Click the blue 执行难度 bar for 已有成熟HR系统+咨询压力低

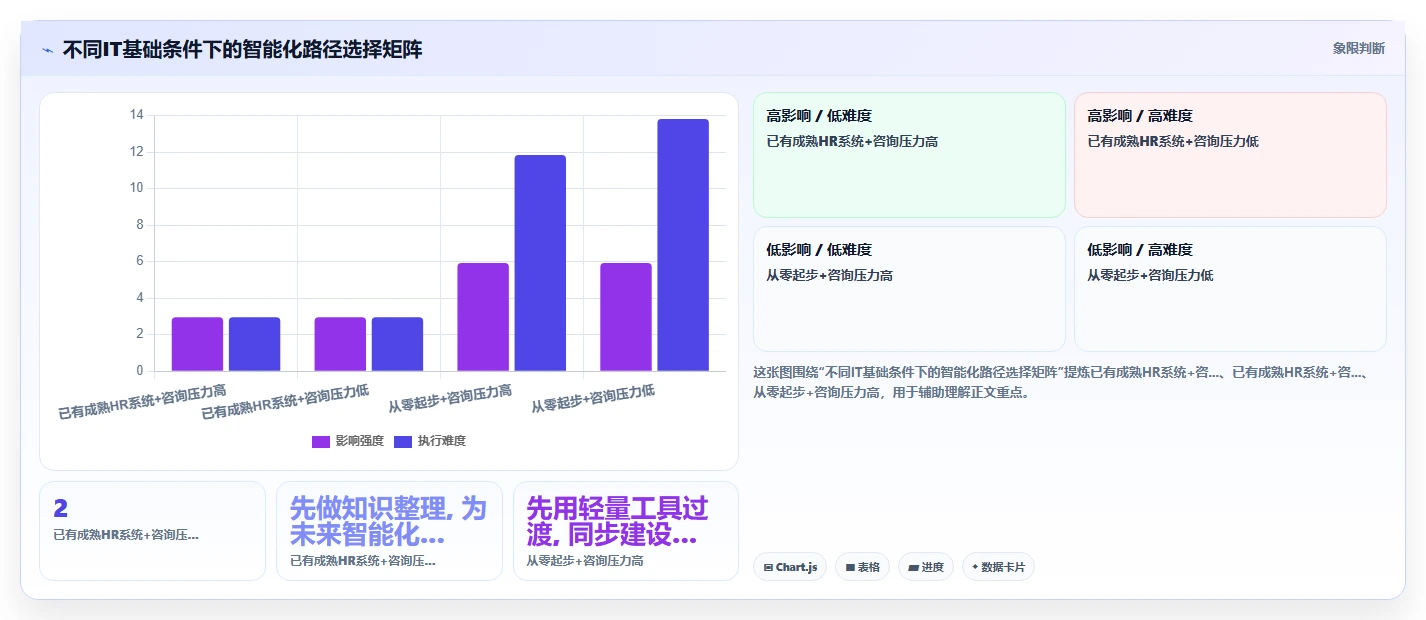(x=397, y=344)
